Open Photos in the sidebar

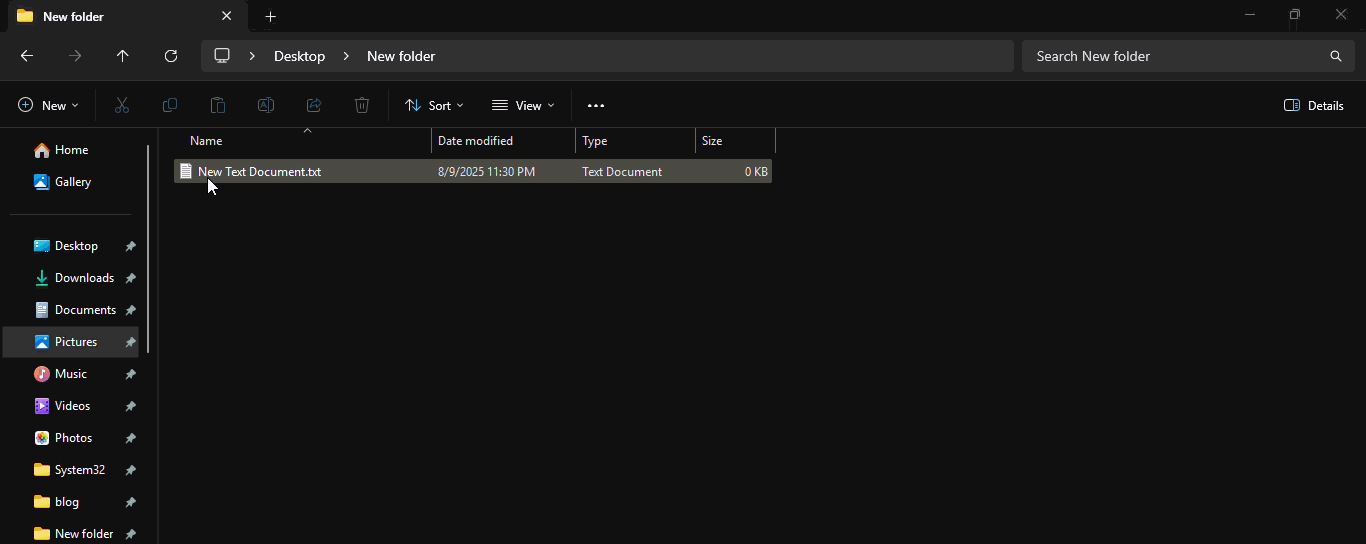tap(70, 438)
